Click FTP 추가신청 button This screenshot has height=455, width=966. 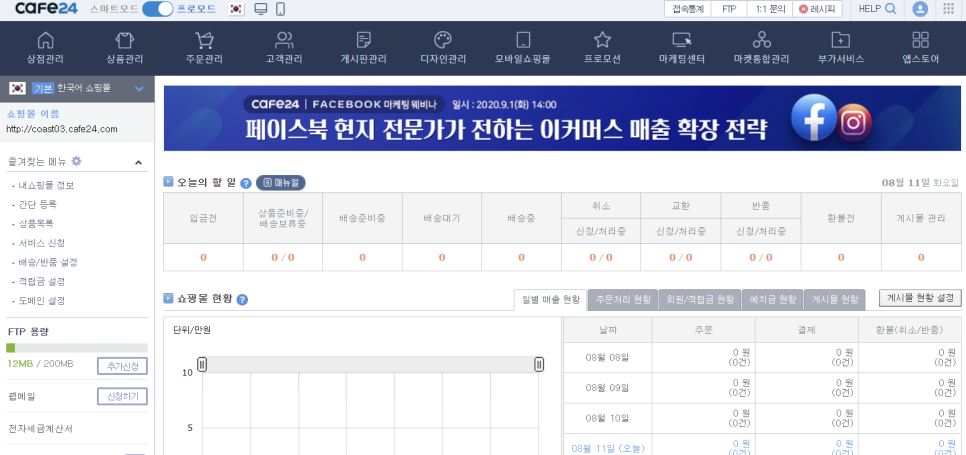point(122,366)
